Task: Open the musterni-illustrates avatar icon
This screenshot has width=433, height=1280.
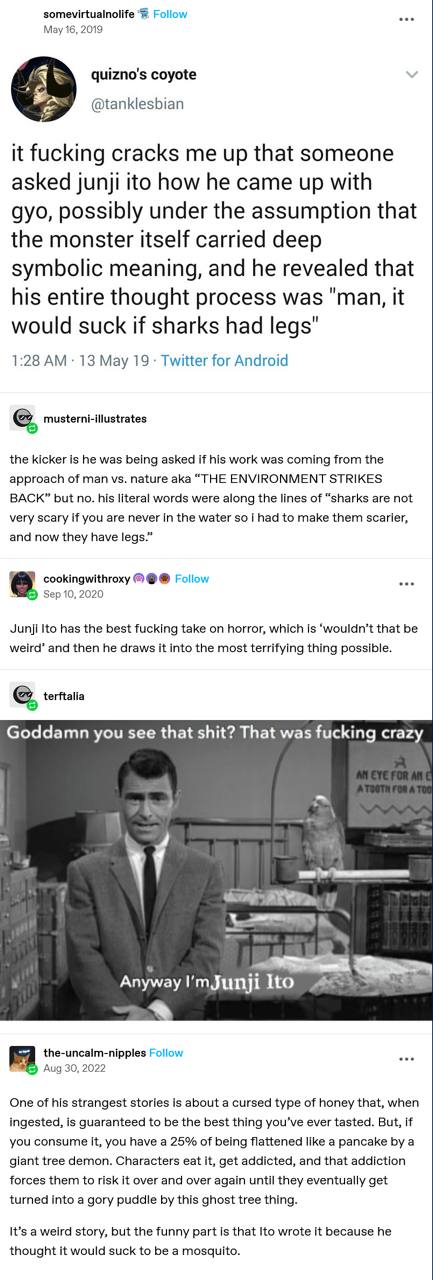Action: point(22,419)
